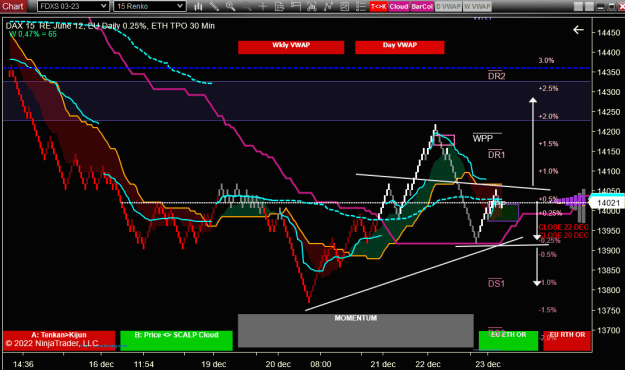This screenshot has width=625, height=370.
Task: Click the interval link square button
Action: (589, 6)
